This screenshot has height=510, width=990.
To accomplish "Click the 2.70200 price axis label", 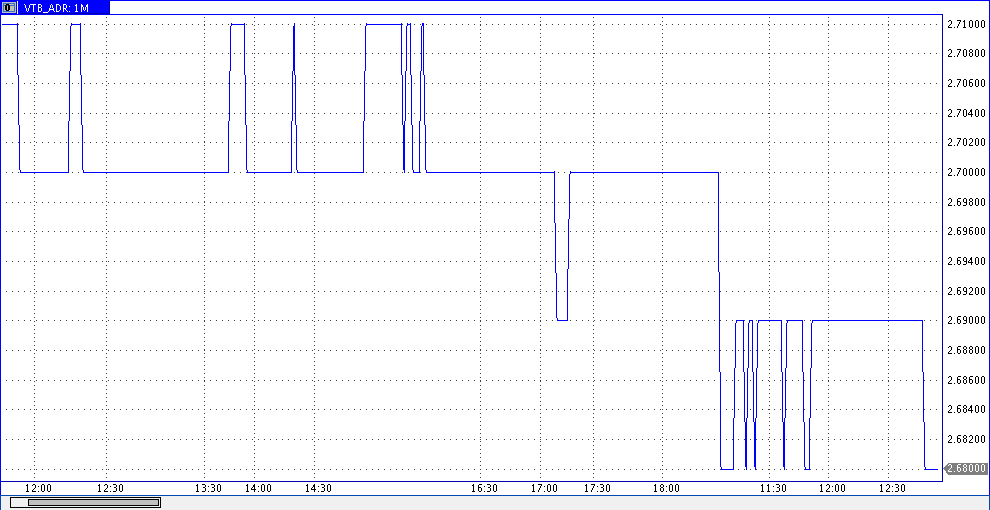I will [x=966, y=143].
